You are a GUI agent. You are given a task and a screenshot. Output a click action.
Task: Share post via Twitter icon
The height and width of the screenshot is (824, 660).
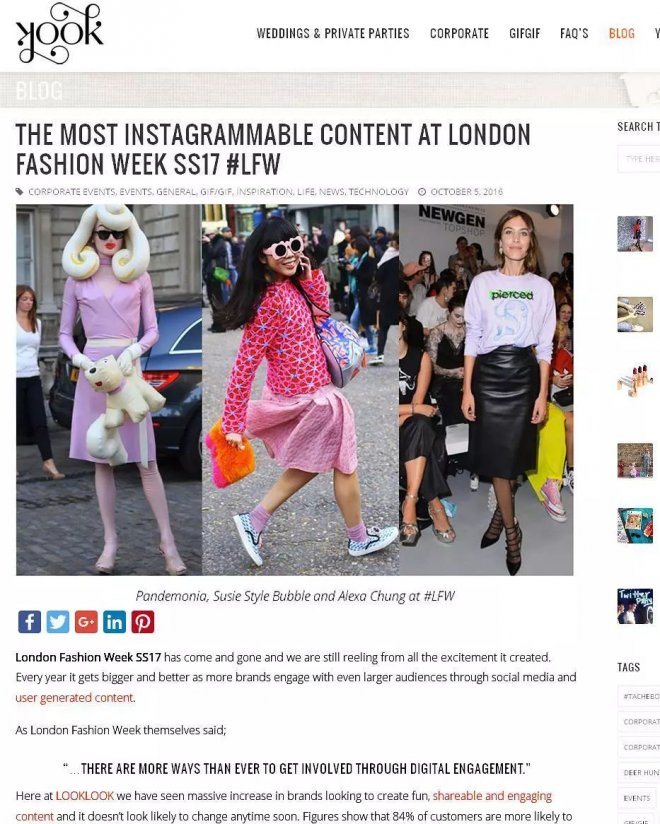pos(58,622)
